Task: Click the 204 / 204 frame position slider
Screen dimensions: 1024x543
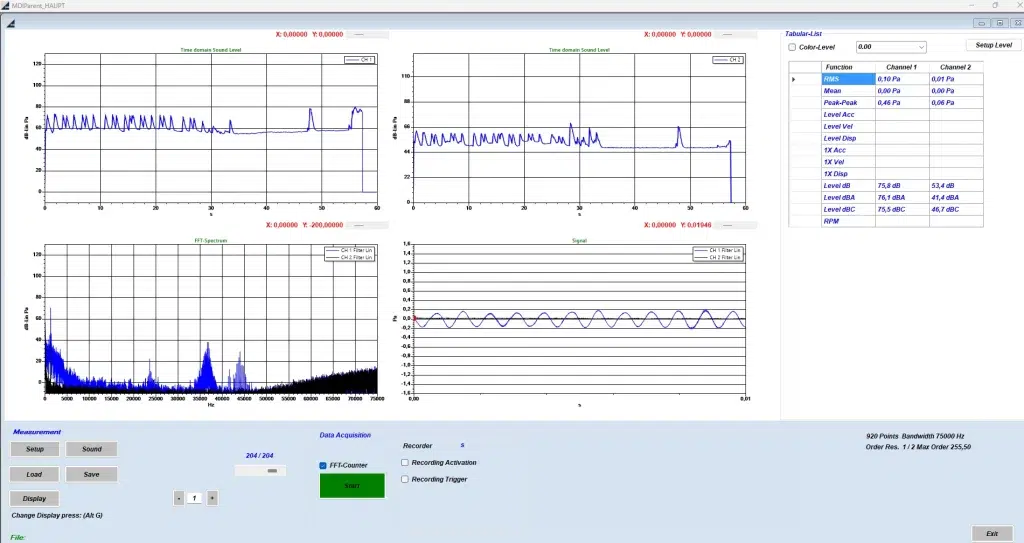Action: point(260,470)
